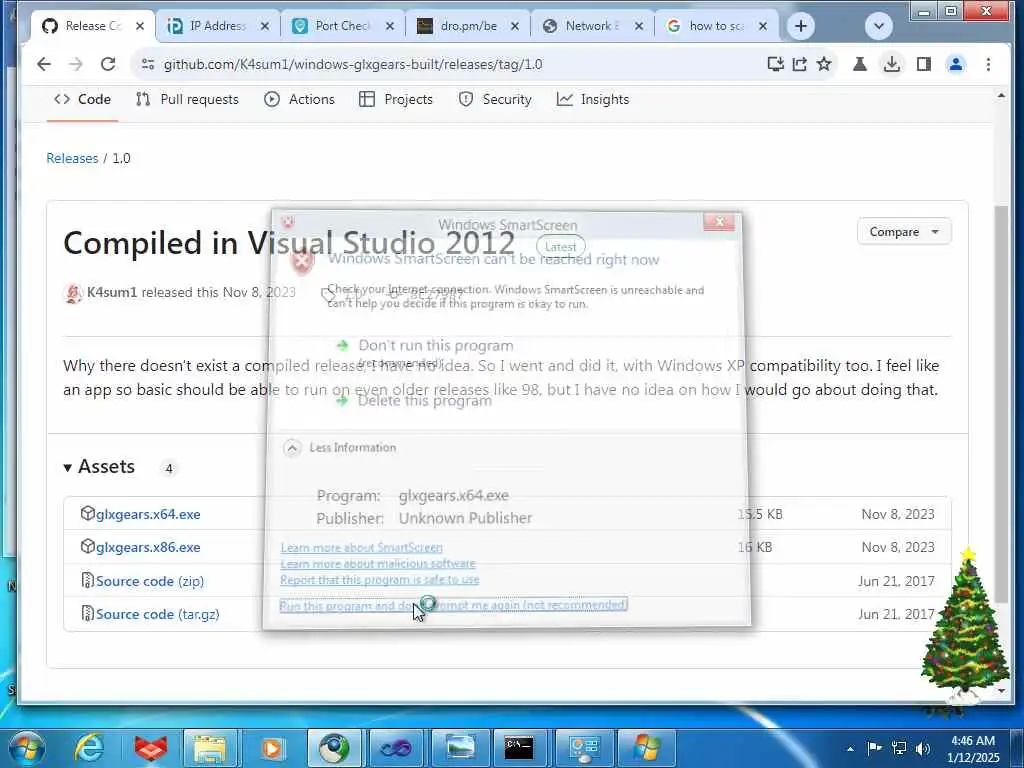Click the install app icon in address bar
The height and width of the screenshot is (768, 1024).
(x=775, y=64)
